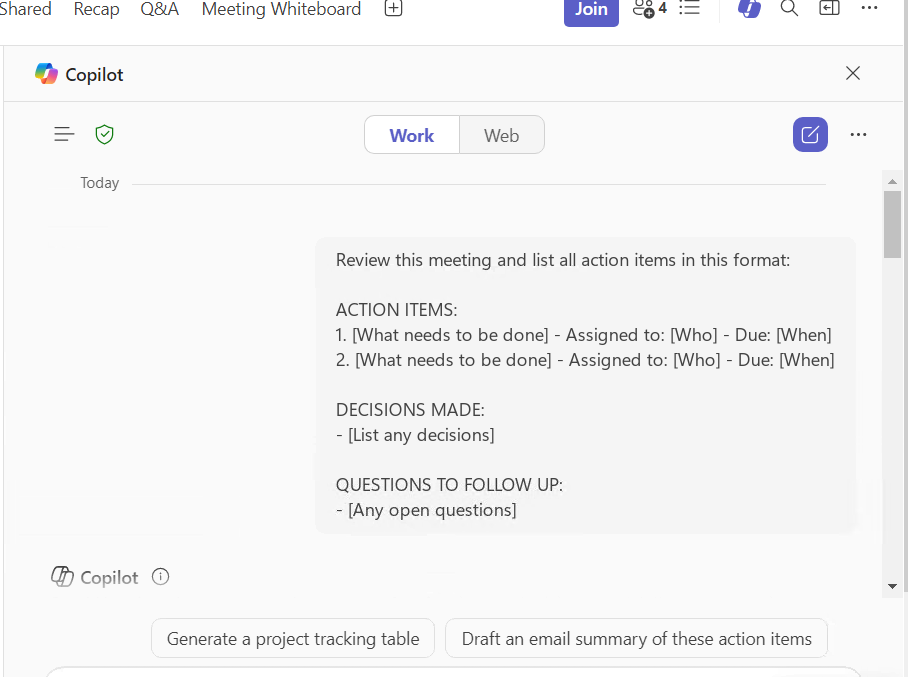This screenshot has width=908, height=677.
Task: Click the green shield protection icon
Action: coord(104,134)
